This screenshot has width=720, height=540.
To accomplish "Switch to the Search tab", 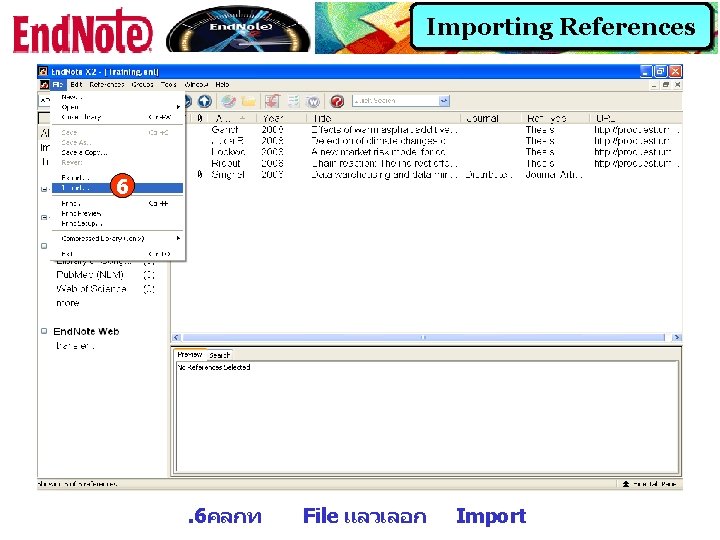I will point(219,355).
